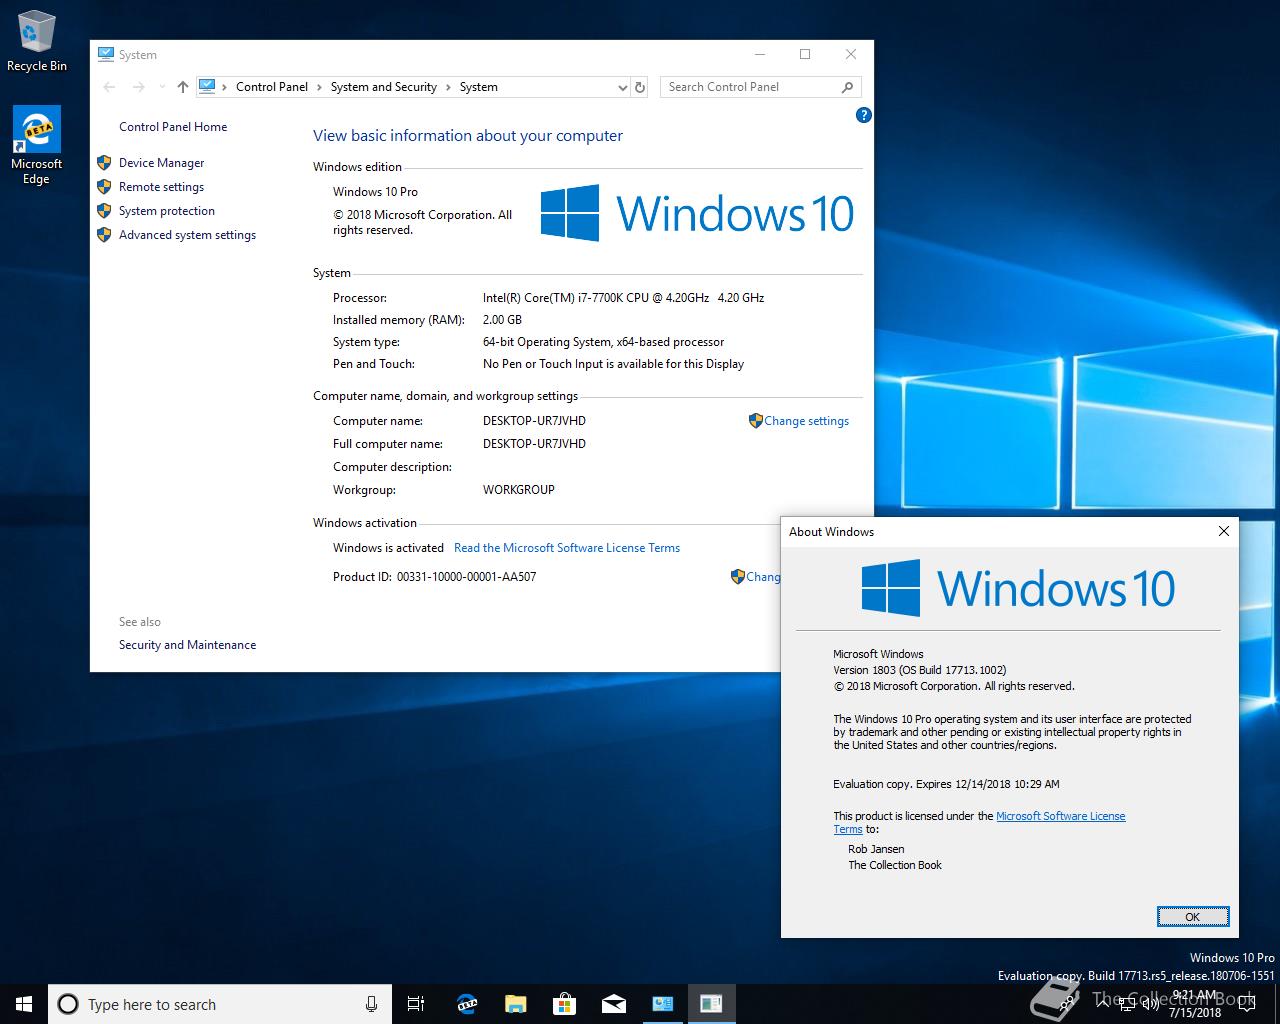Image resolution: width=1280 pixels, height=1024 pixels.
Task: Click the taskbar search box
Action: (x=218, y=1004)
